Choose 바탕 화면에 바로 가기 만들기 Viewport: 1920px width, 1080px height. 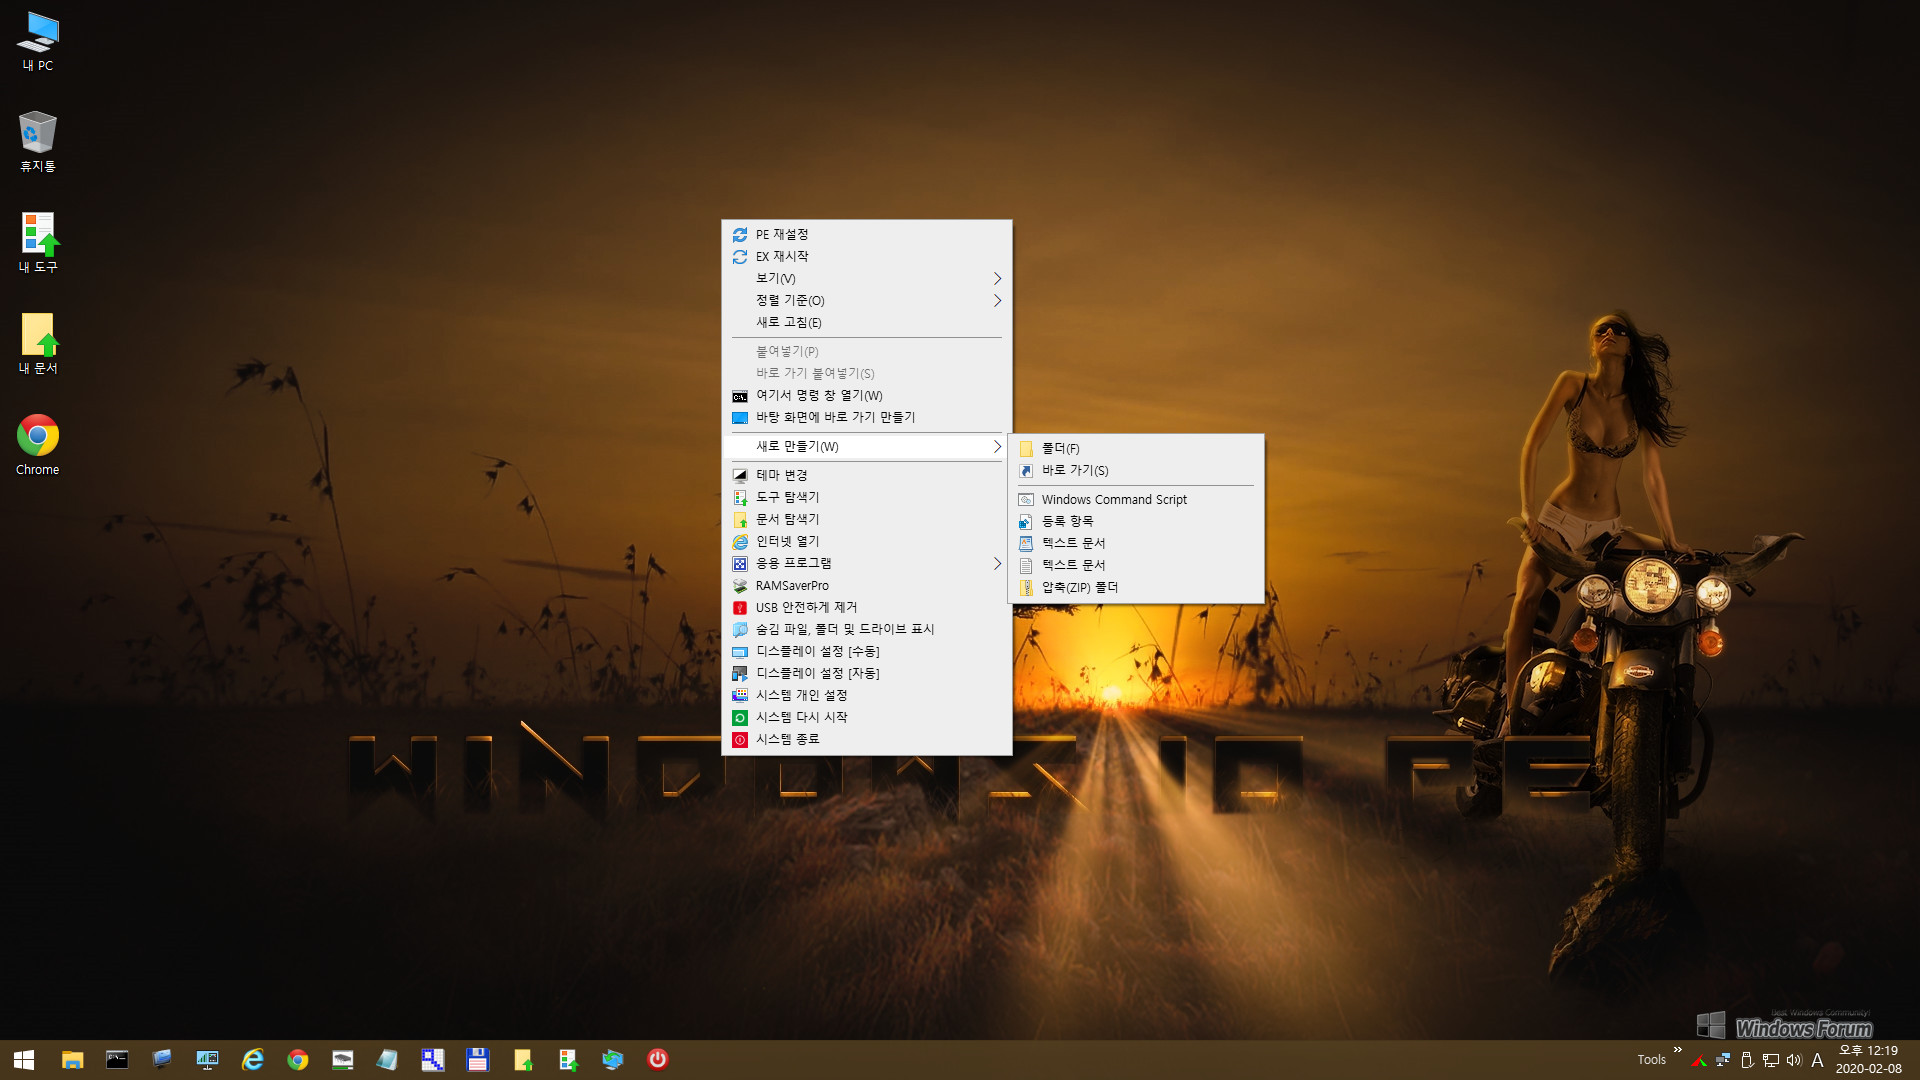866,417
